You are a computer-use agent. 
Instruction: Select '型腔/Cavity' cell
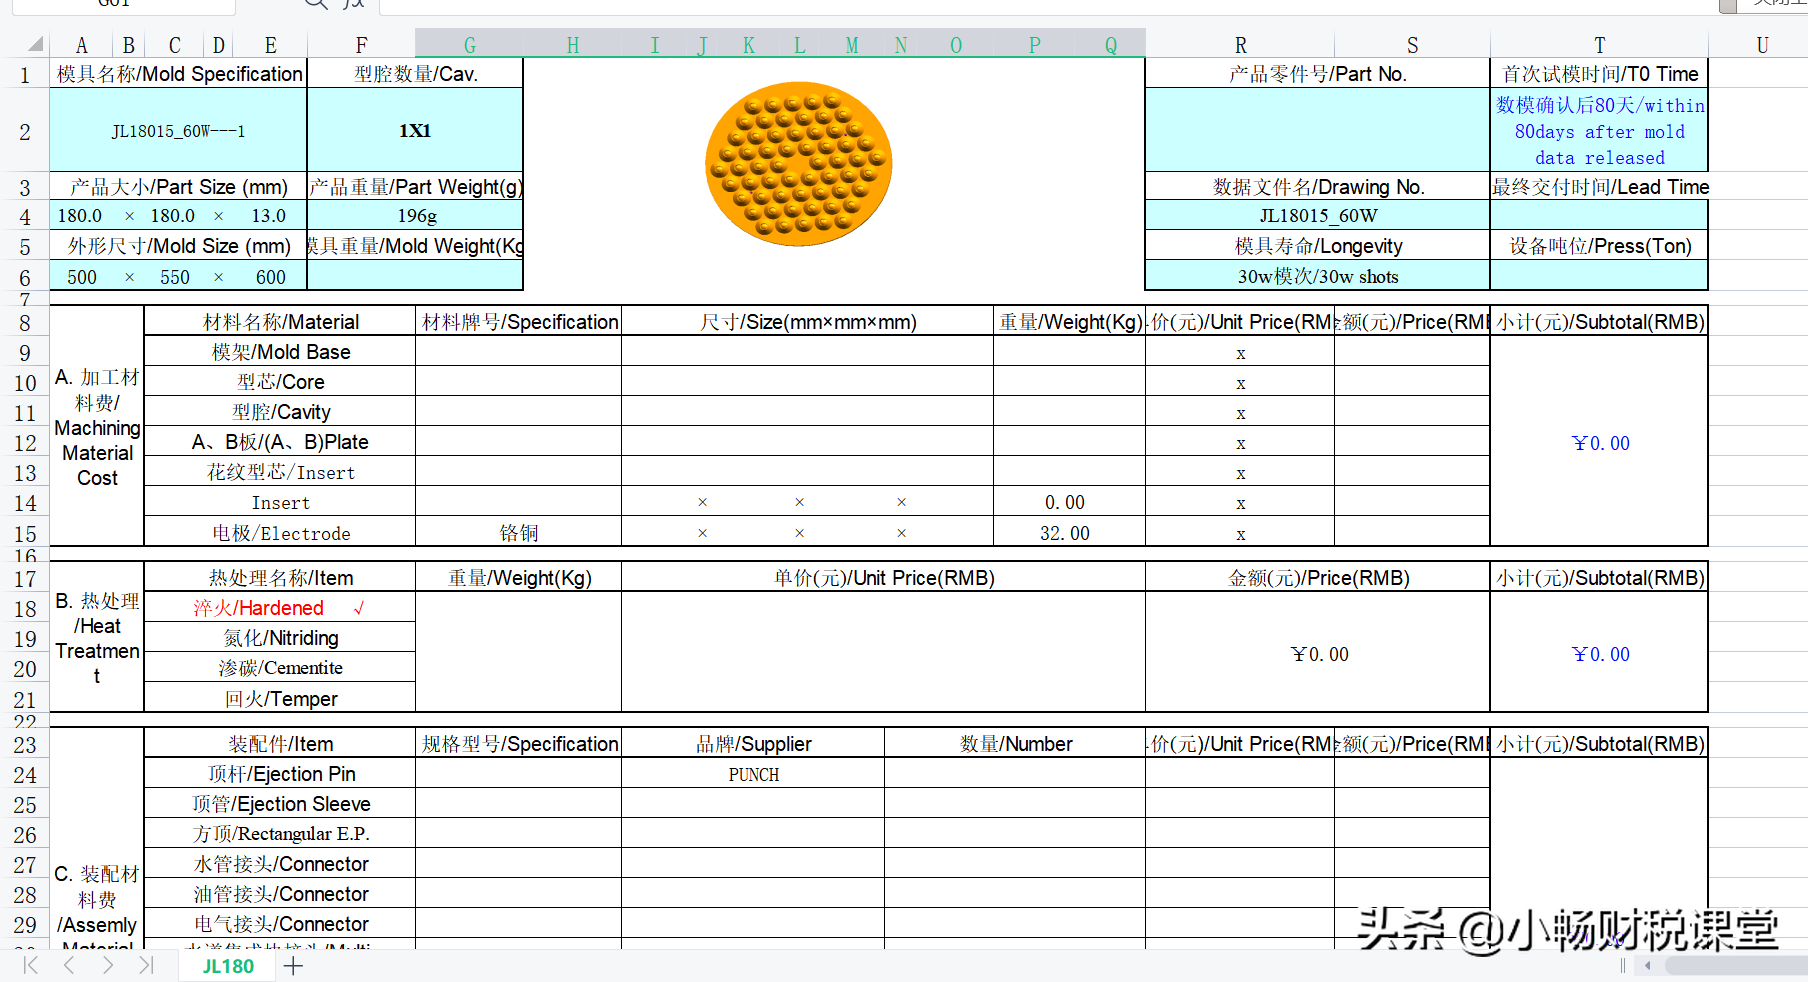click(x=280, y=412)
